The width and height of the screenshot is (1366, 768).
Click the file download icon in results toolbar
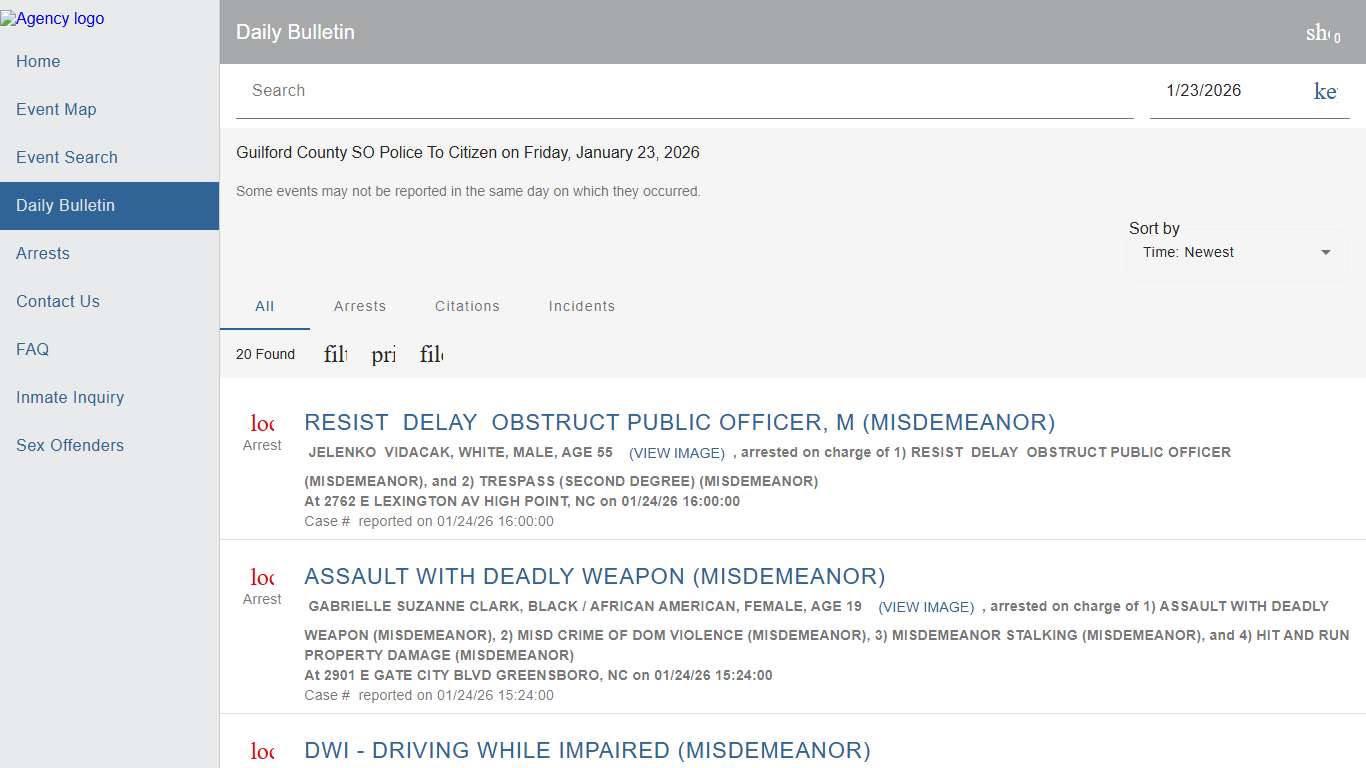click(x=431, y=354)
